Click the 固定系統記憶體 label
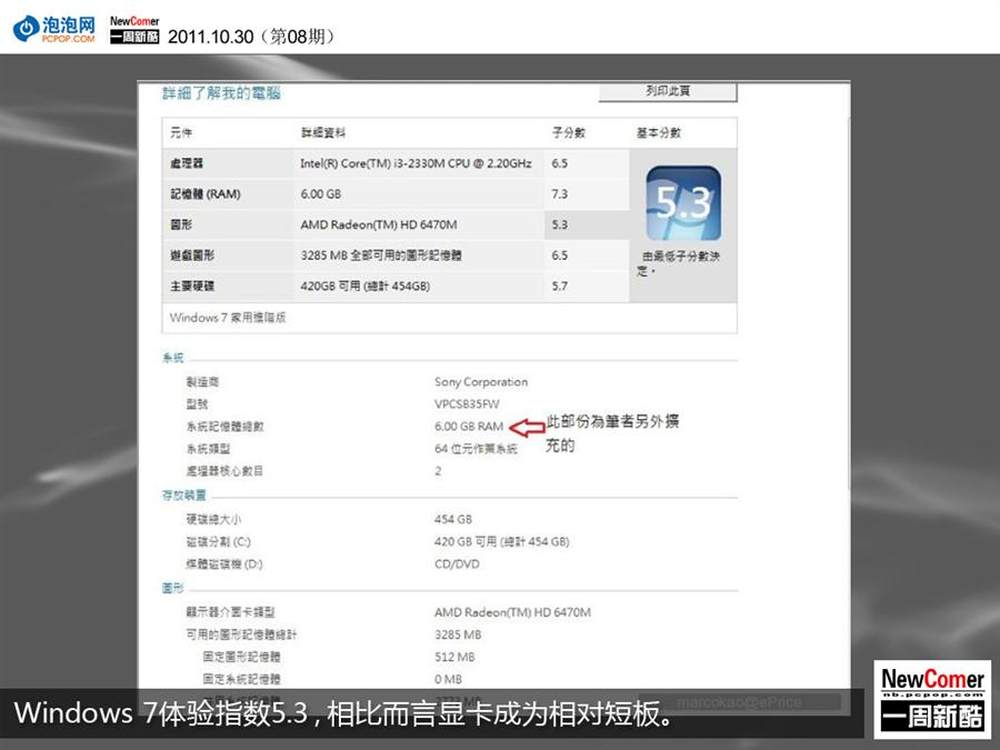Viewport: 1000px width, 750px height. click(241, 679)
